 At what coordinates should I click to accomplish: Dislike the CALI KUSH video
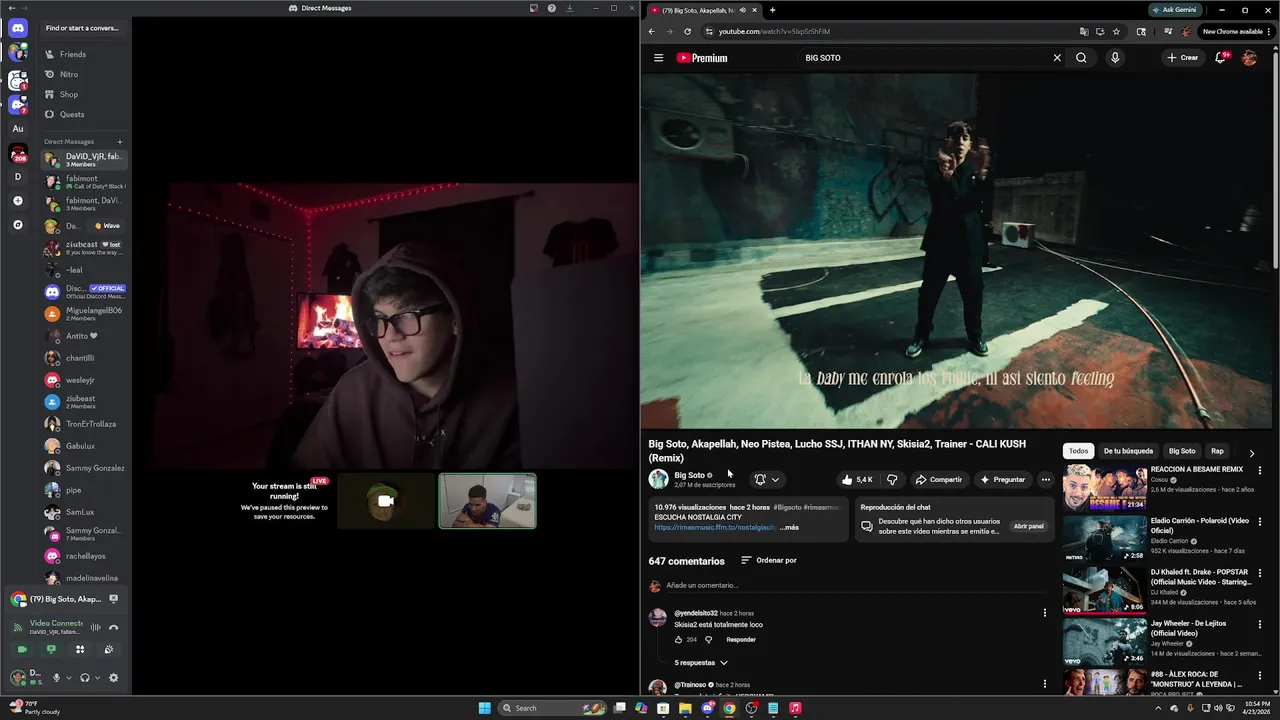(x=892, y=479)
